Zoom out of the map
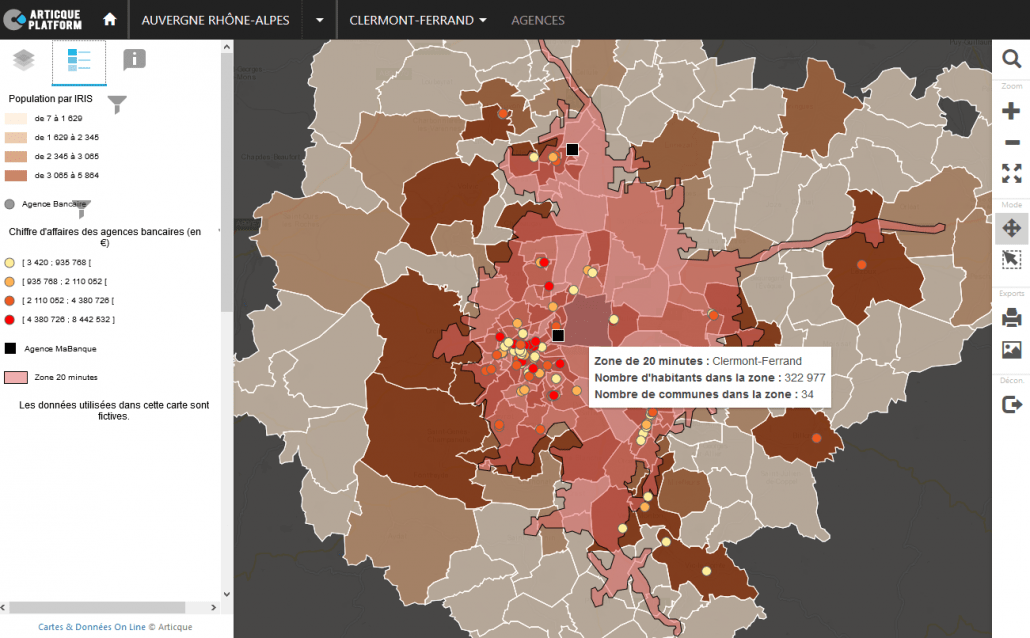The width and height of the screenshot is (1030, 638). (x=1011, y=143)
